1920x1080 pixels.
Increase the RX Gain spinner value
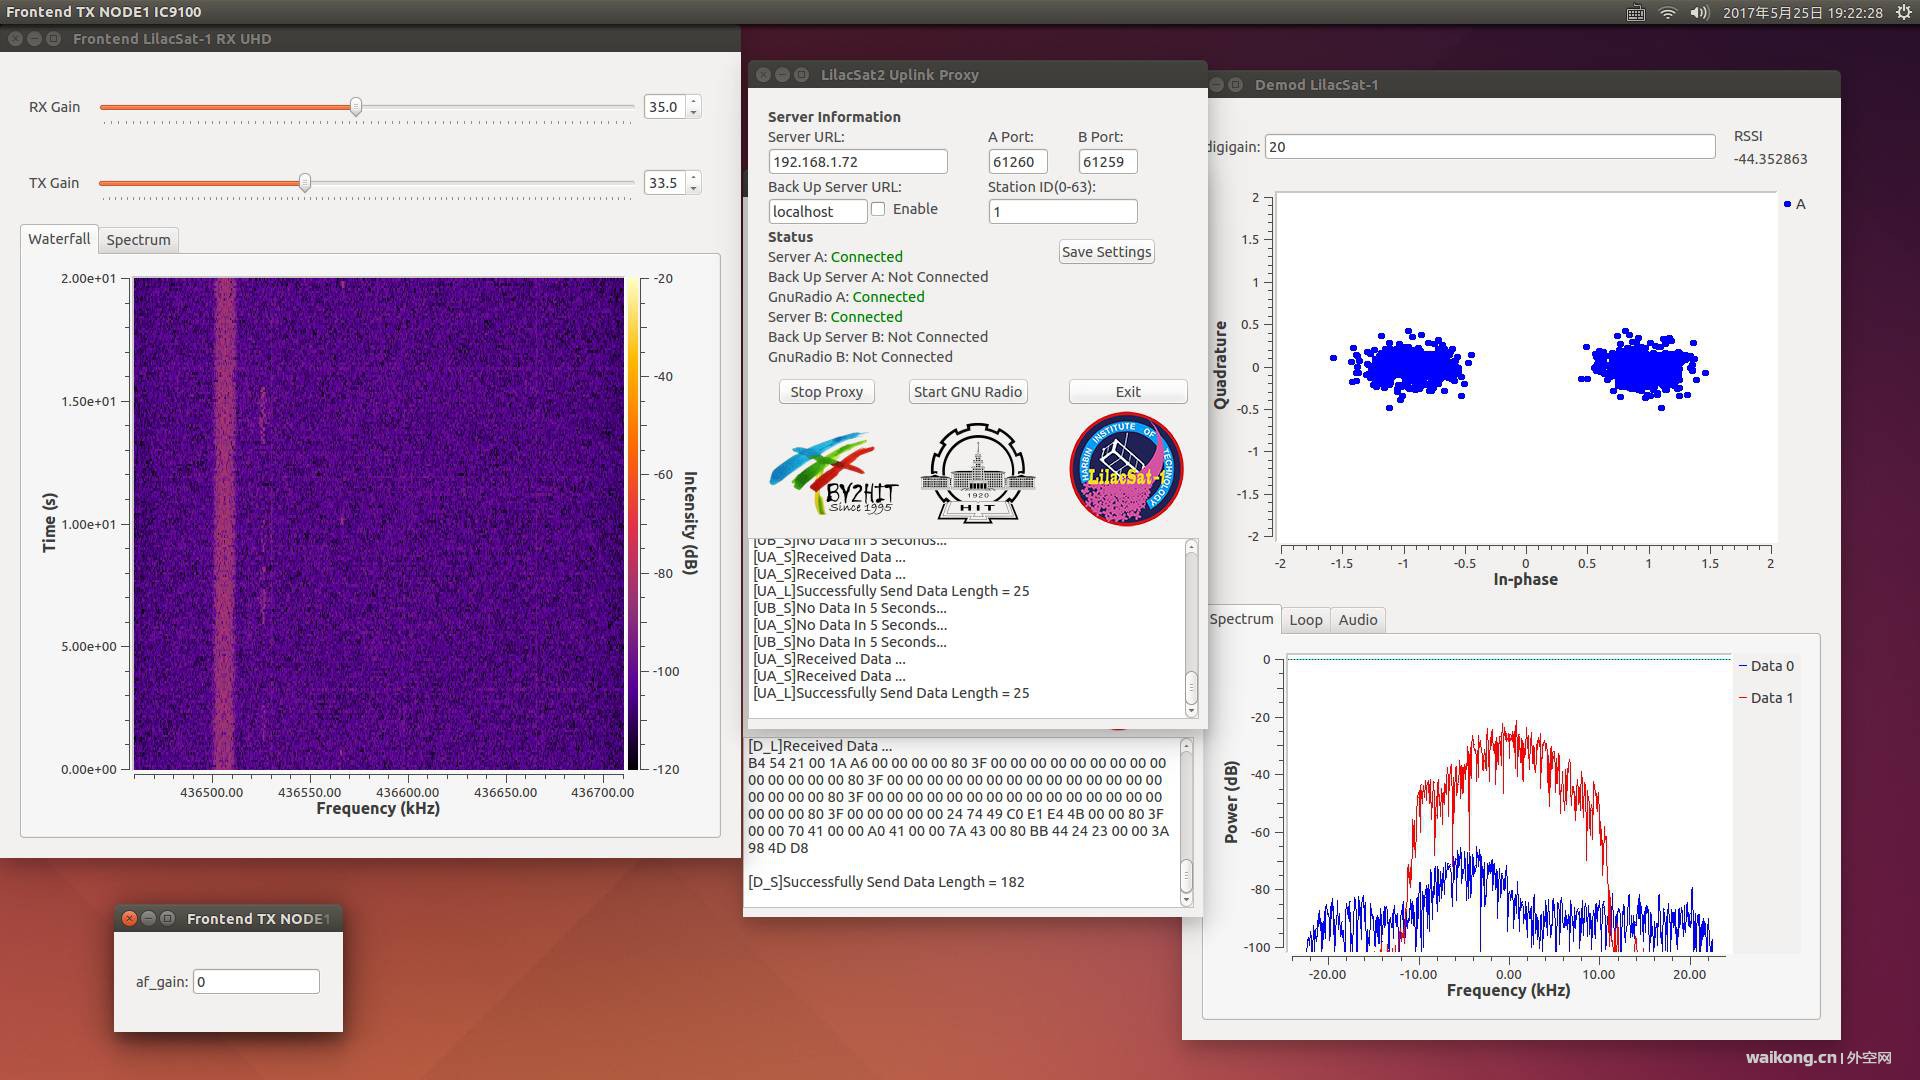tap(693, 101)
